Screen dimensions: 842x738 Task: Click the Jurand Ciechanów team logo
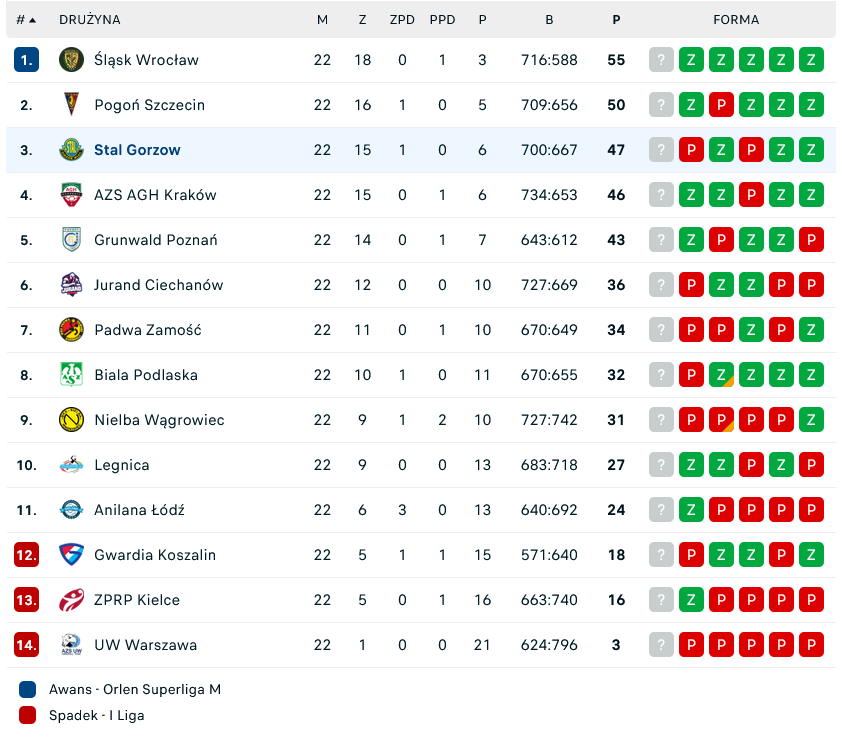coord(71,285)
